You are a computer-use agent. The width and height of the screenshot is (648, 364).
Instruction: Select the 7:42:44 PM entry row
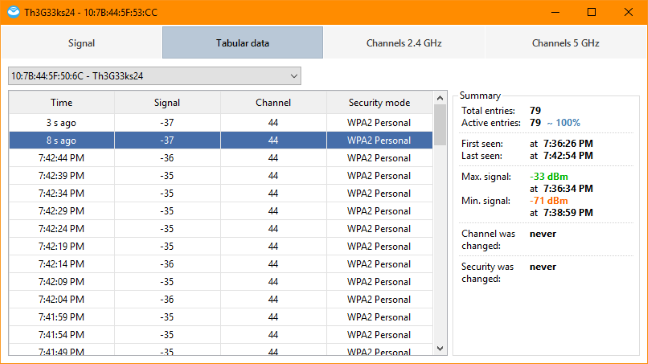pos(221,158)
